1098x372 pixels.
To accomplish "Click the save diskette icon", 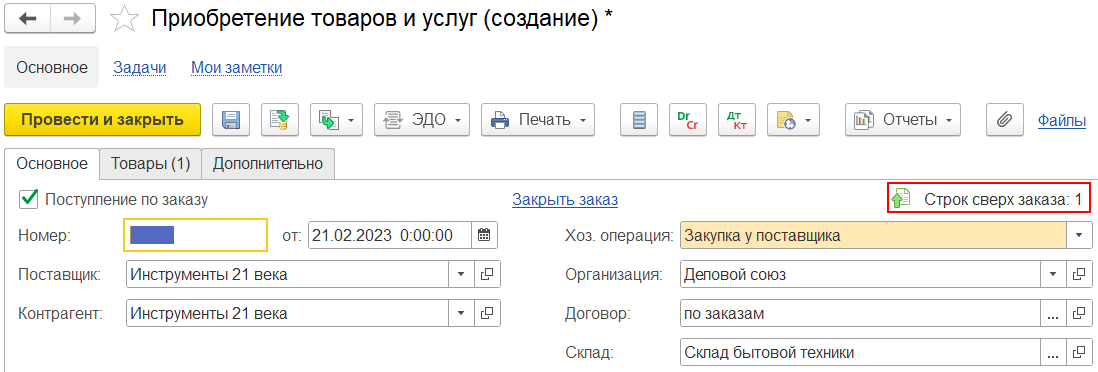I will [x=231, y=120].
